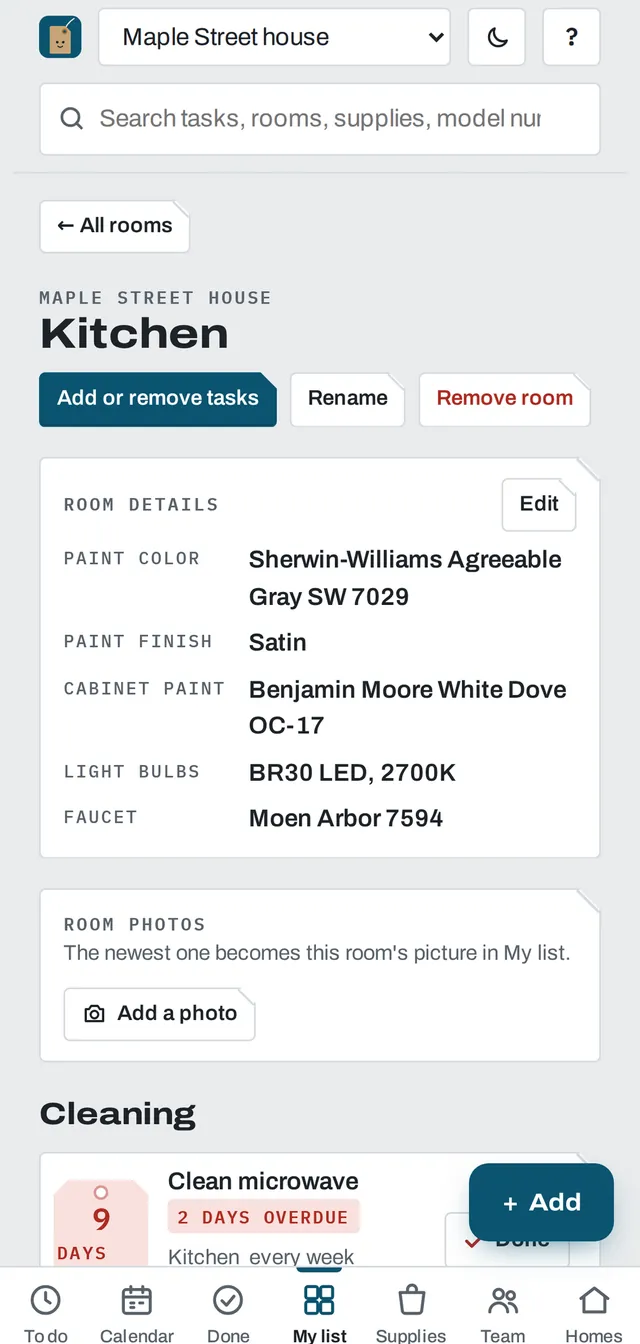Click Add a photo camera button

(x=160, y=1014)
